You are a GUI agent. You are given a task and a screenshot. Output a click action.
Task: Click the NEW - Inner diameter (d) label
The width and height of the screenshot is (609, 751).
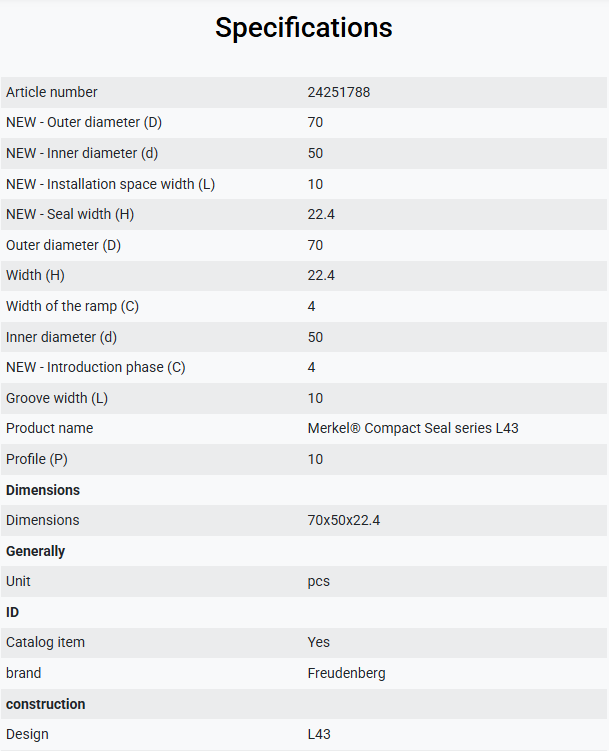tap(82, 153)
